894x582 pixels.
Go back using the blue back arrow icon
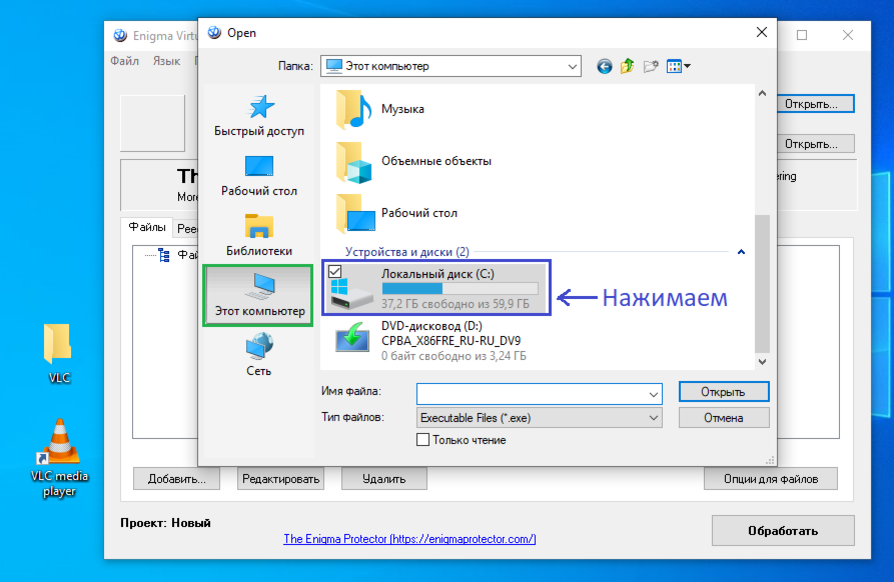[x=604, y=67]
